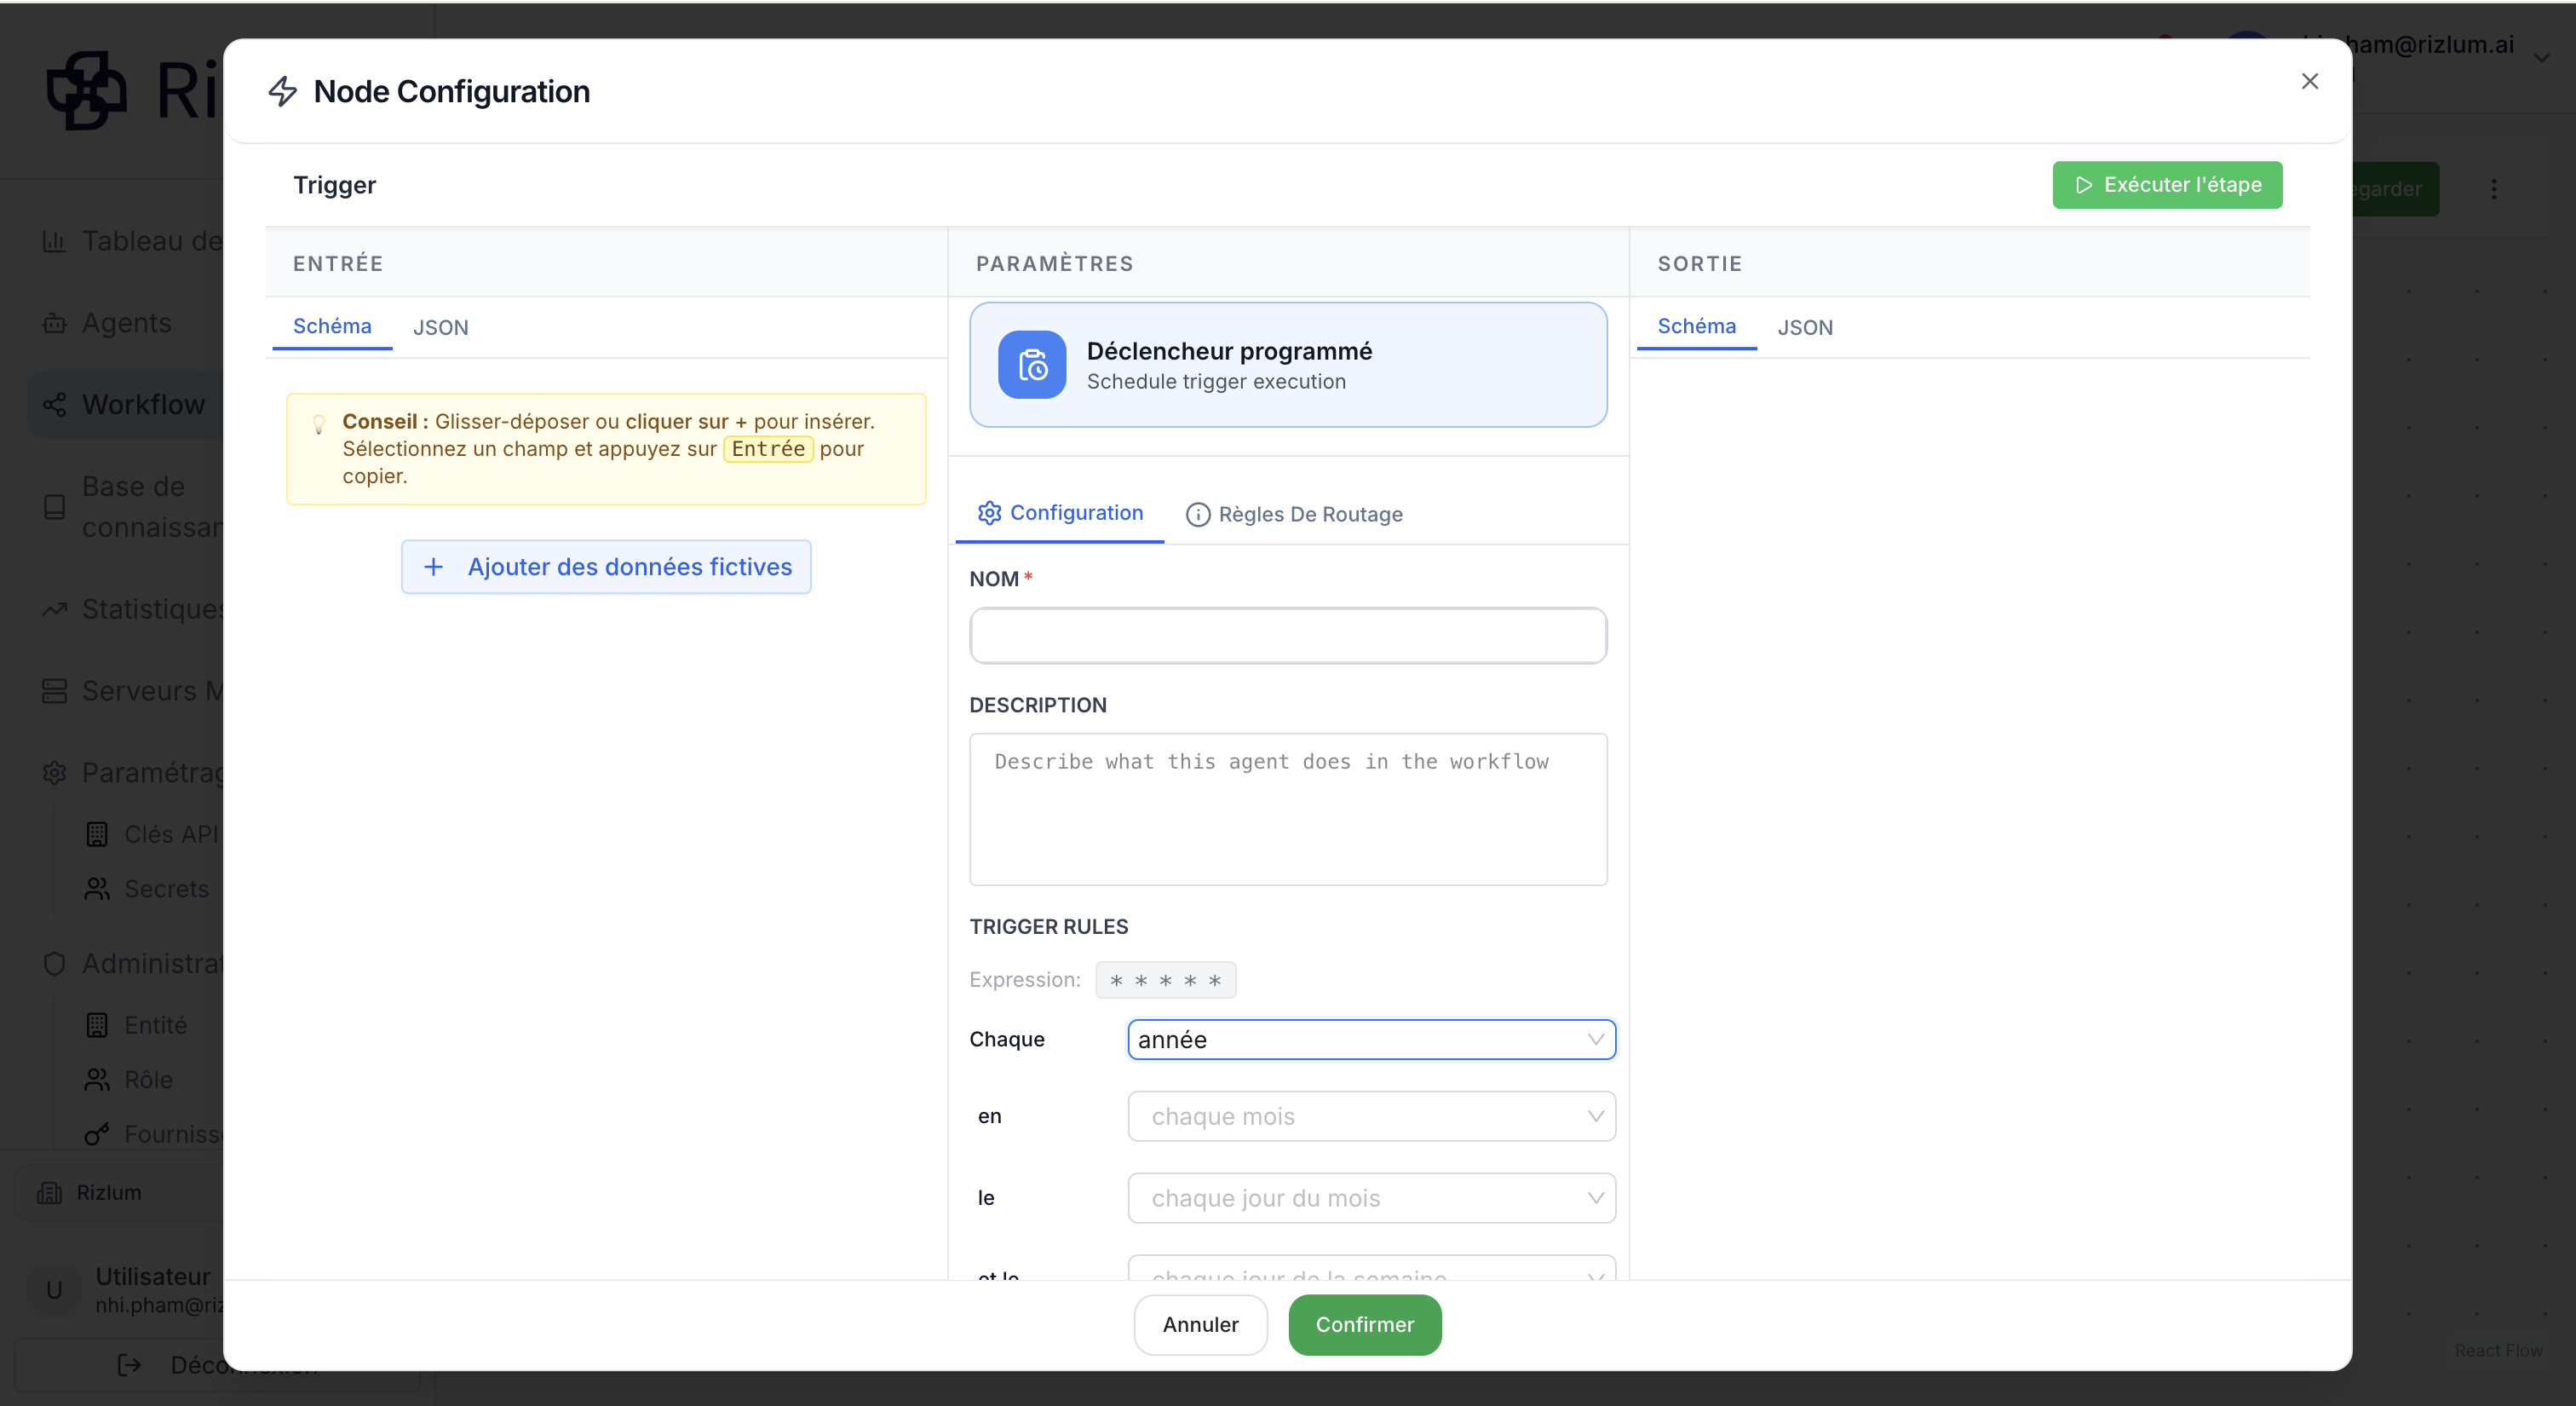
Task: Open Administration in the sidebar
Action: [x=133, y=963]
